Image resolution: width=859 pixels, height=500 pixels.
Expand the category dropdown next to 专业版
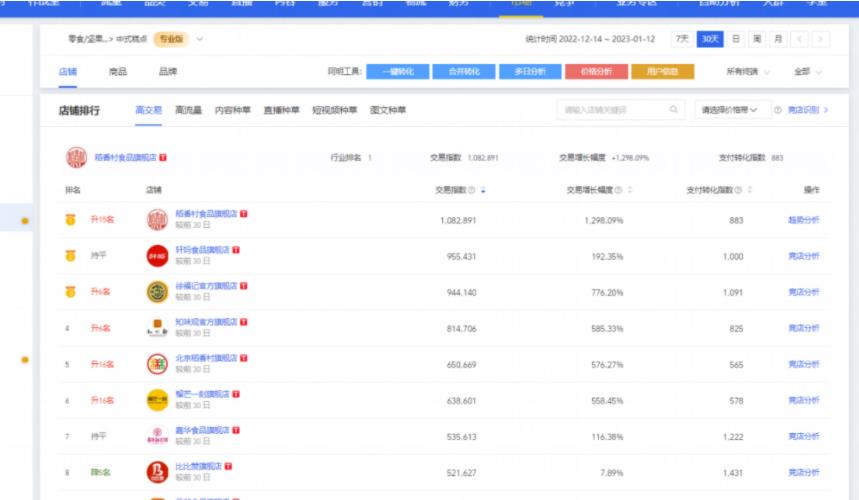pos(200,39)
